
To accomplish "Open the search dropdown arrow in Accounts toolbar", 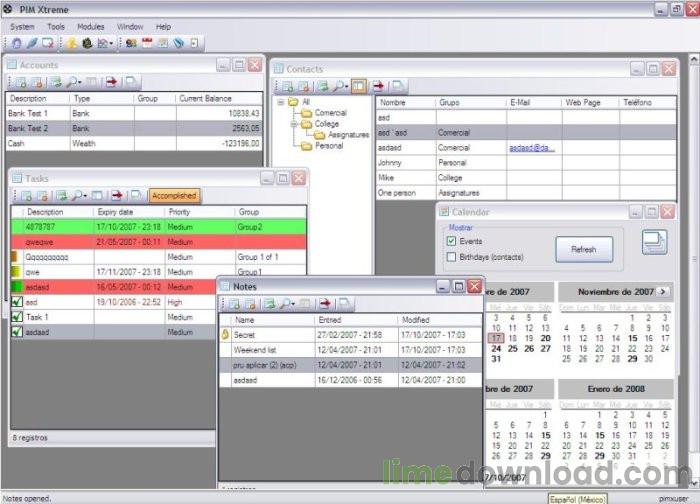I will (79, 82).
